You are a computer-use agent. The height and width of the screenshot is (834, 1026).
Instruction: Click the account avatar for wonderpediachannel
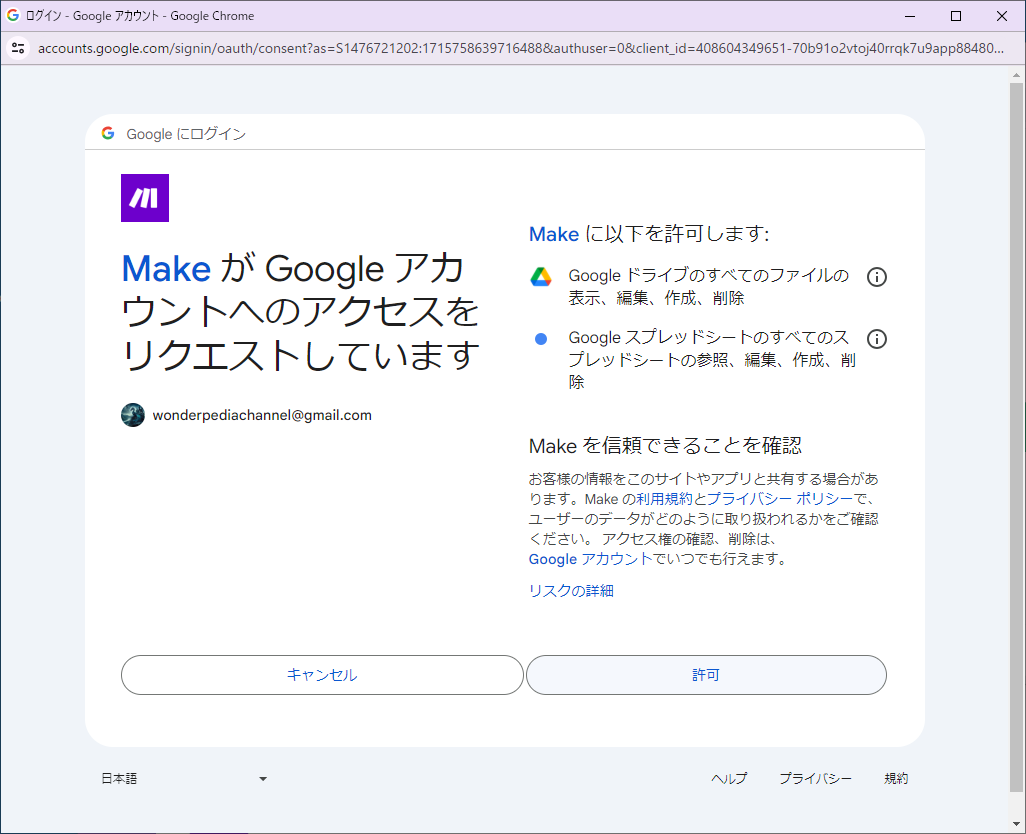tap(133, 415)
